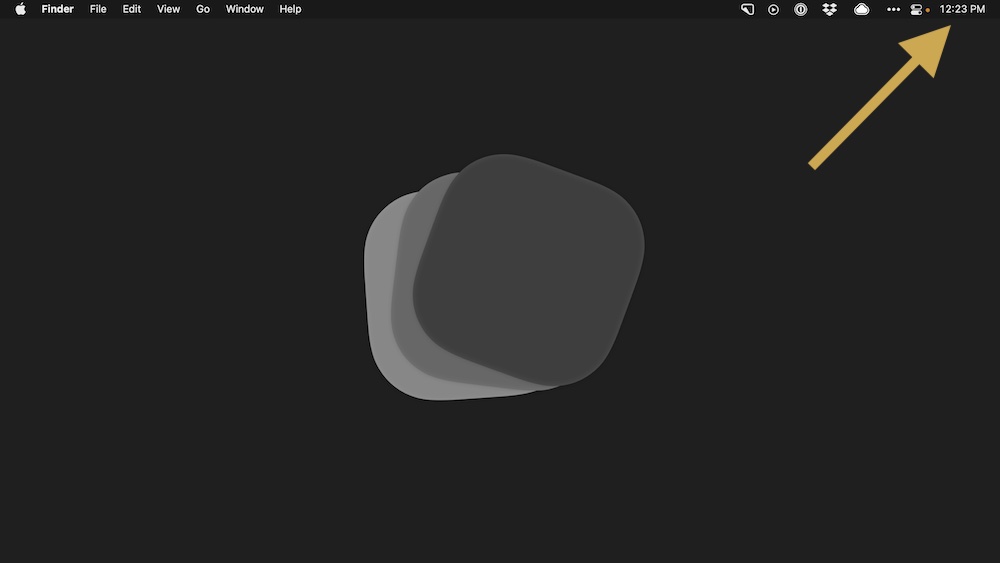
Task: Open the Window menu
Action: [244, 9]
